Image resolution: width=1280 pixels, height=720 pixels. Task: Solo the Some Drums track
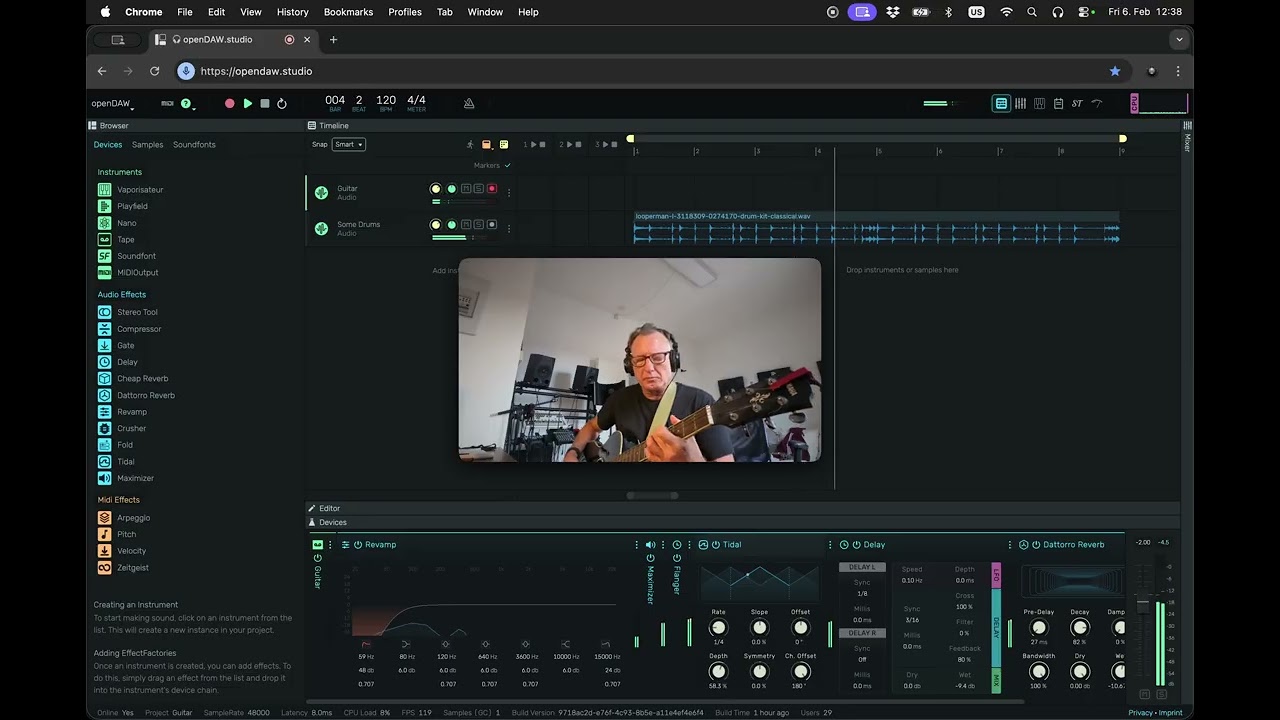click(x=478, y=225)
